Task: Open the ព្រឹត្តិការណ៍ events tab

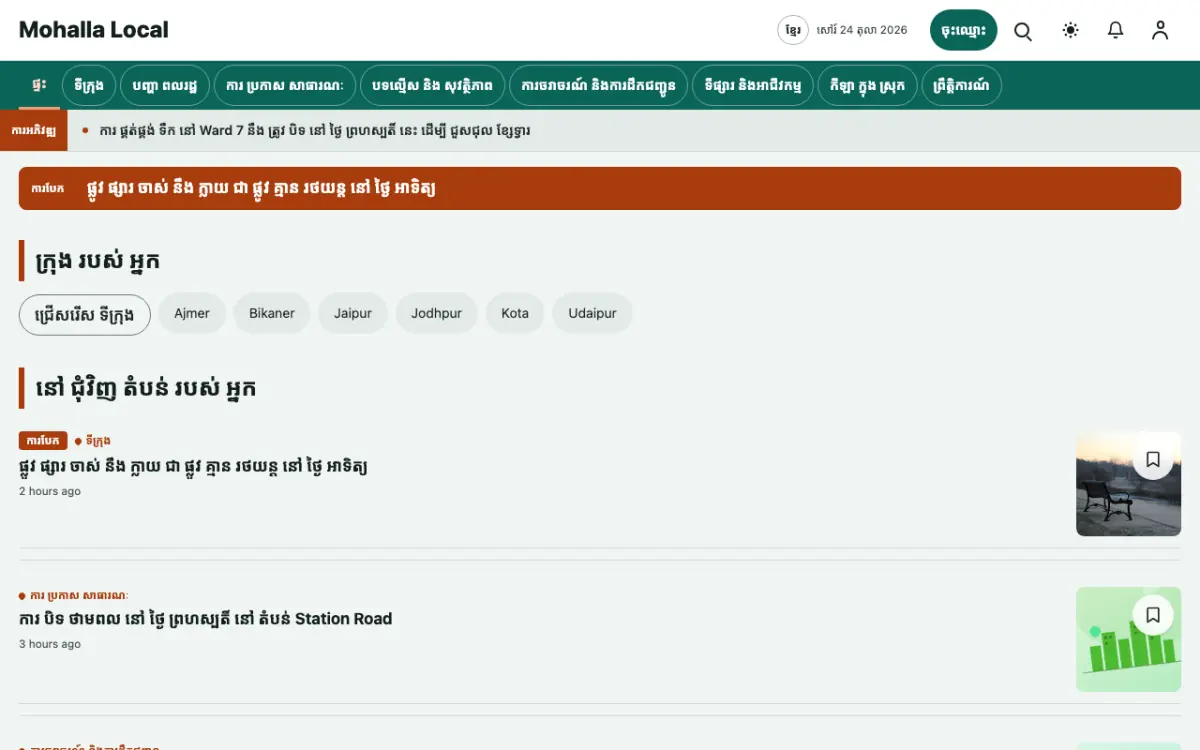Action: tap(961, 85)
